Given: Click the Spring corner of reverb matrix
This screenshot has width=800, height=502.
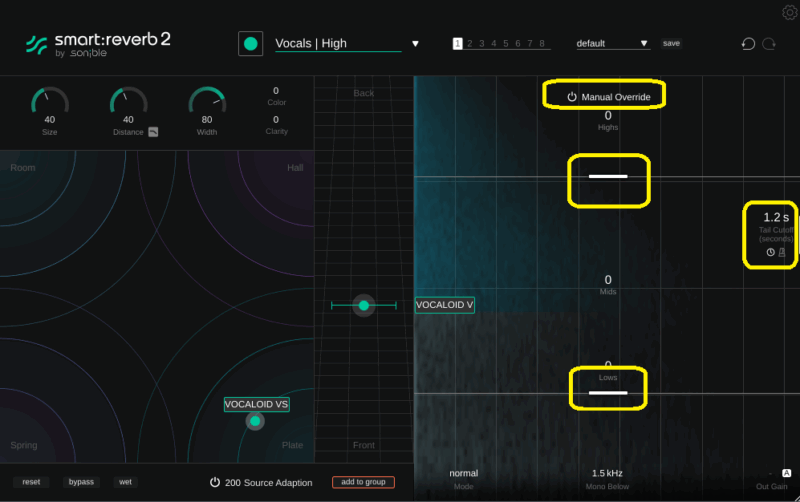Looking at the screenshot, I should pos(23,445).
